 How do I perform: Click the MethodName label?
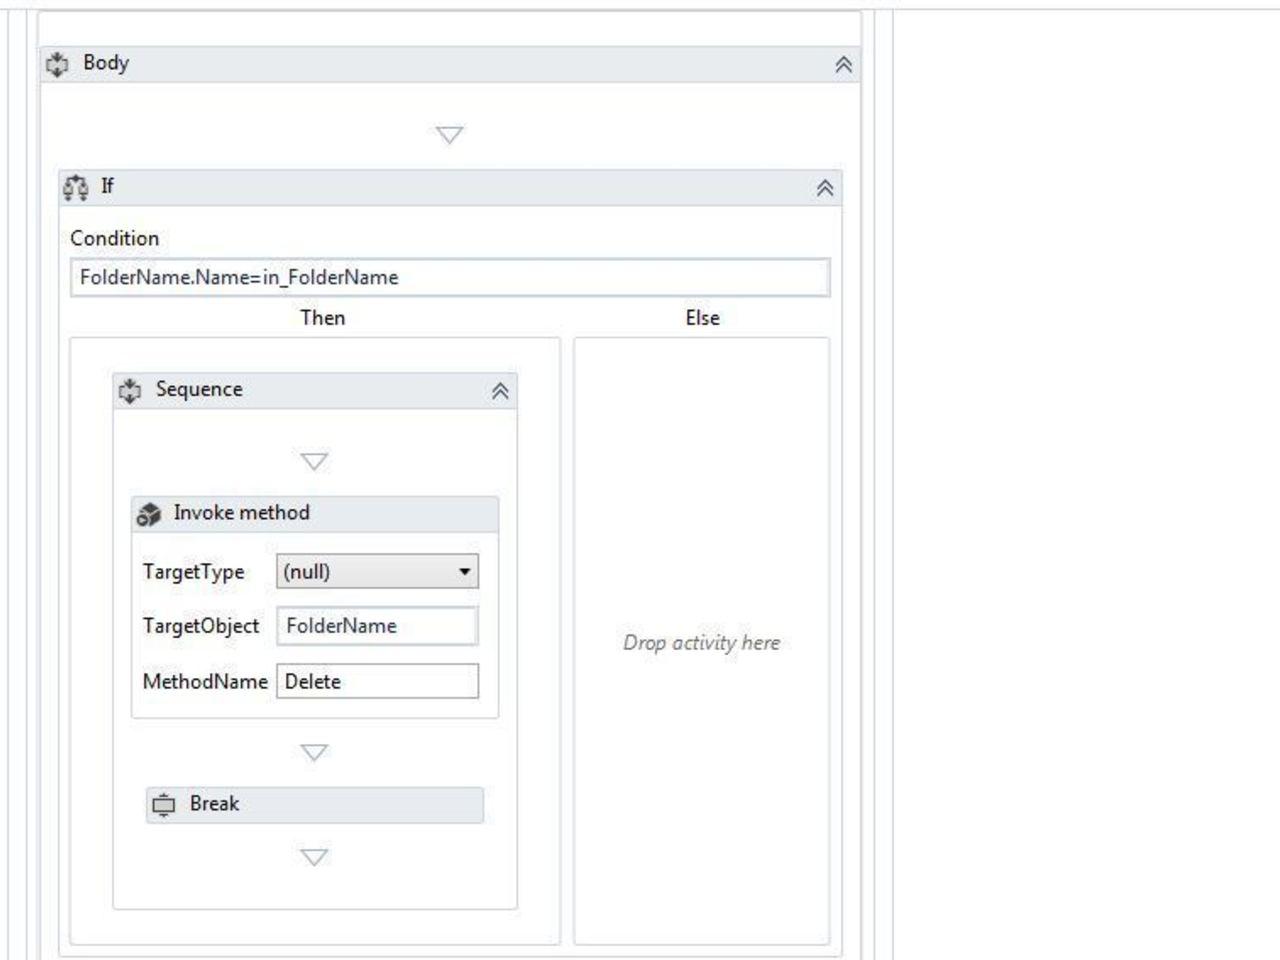tap(205, 681)
